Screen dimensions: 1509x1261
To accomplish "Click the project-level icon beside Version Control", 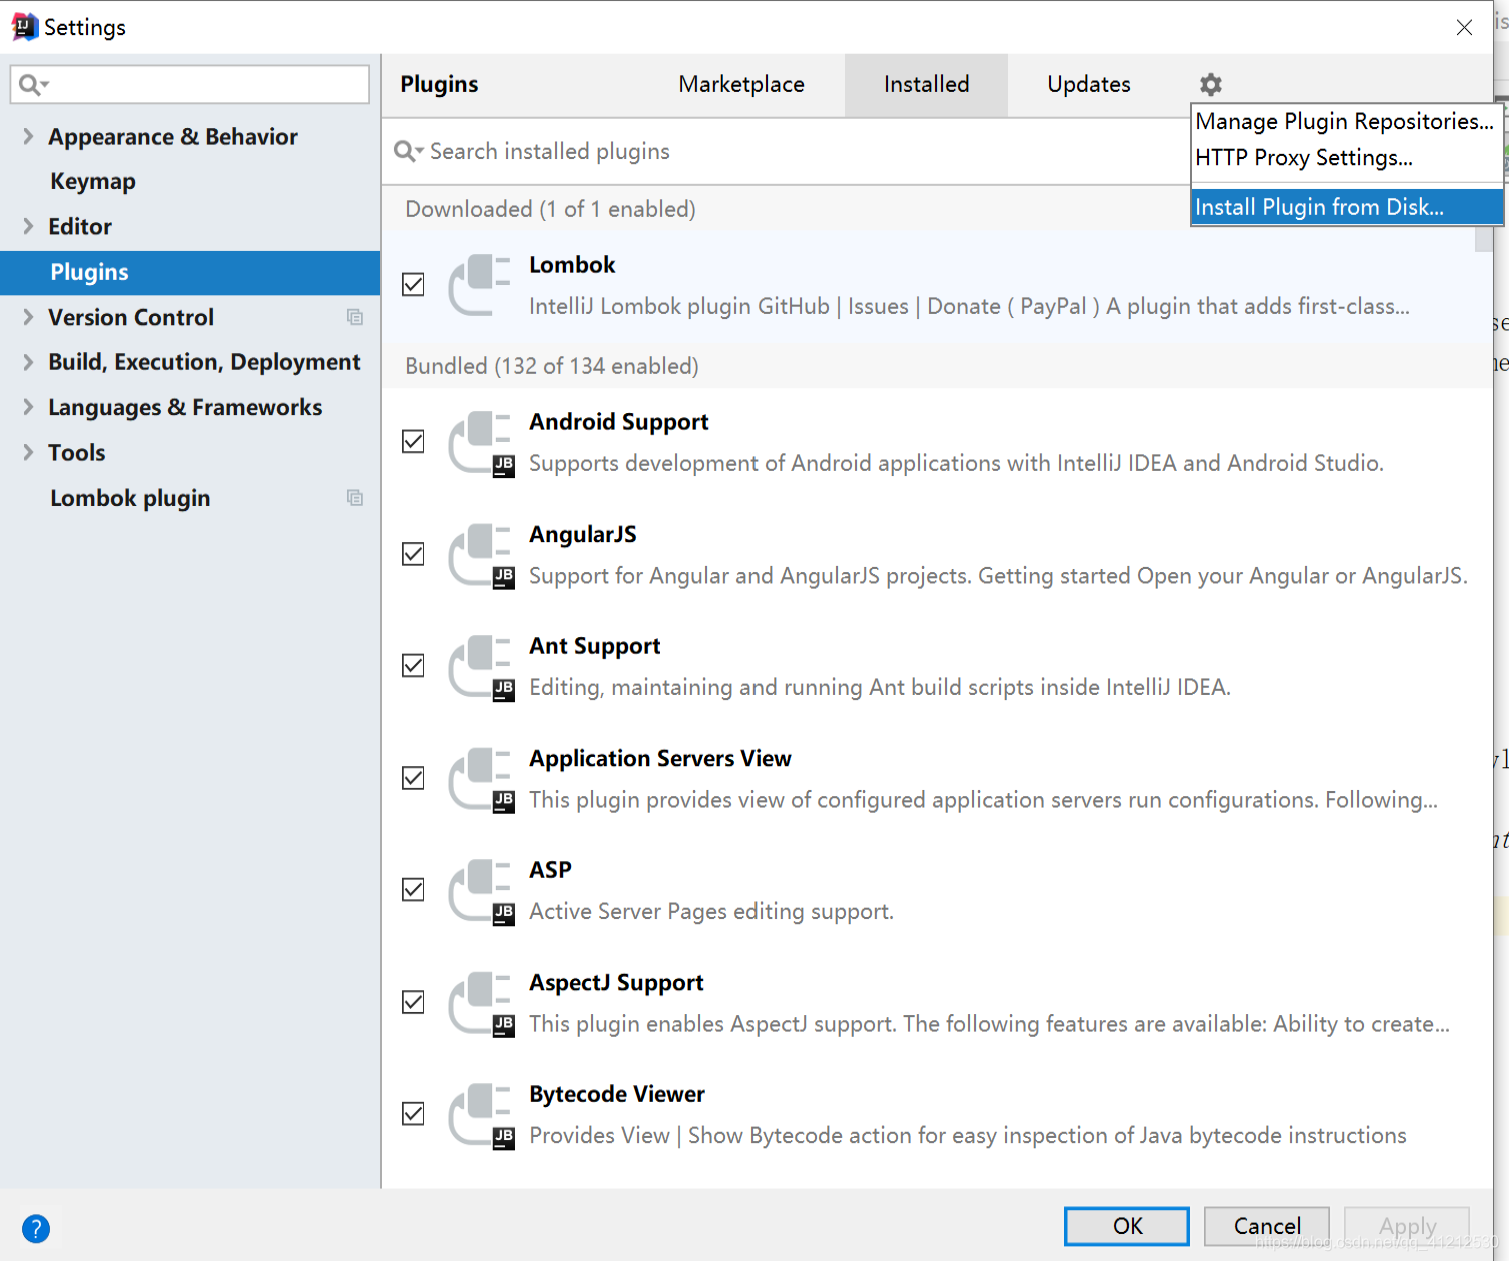I will point(354,317).
